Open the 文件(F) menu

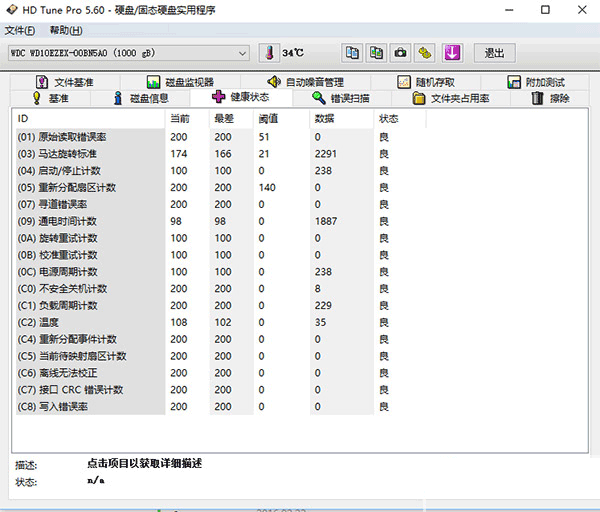tap(20, 30)
